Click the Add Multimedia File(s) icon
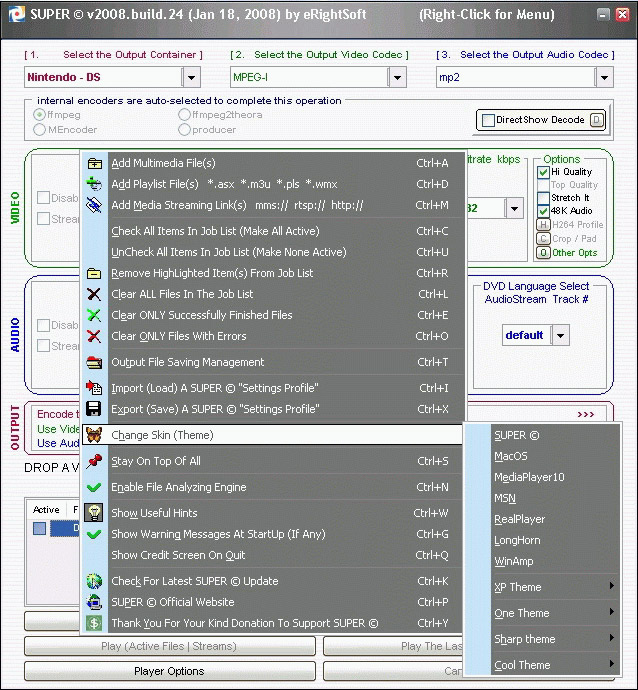The height and width of the screenshot is (690, 638). click(95, 164)
